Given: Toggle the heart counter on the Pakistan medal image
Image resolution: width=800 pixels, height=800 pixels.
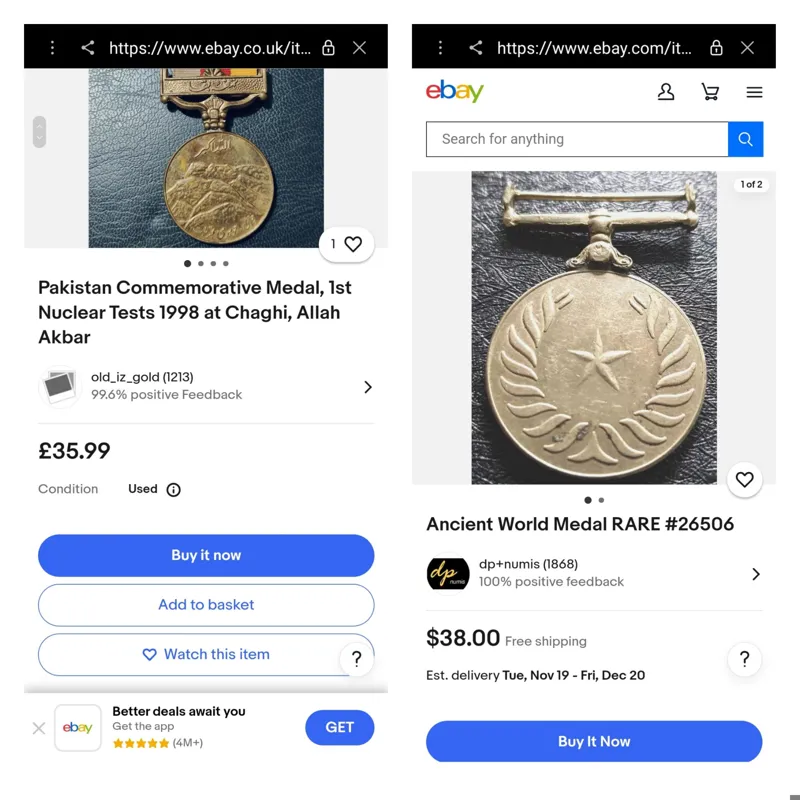Looking at the screenshot, I should click(346, 244).
